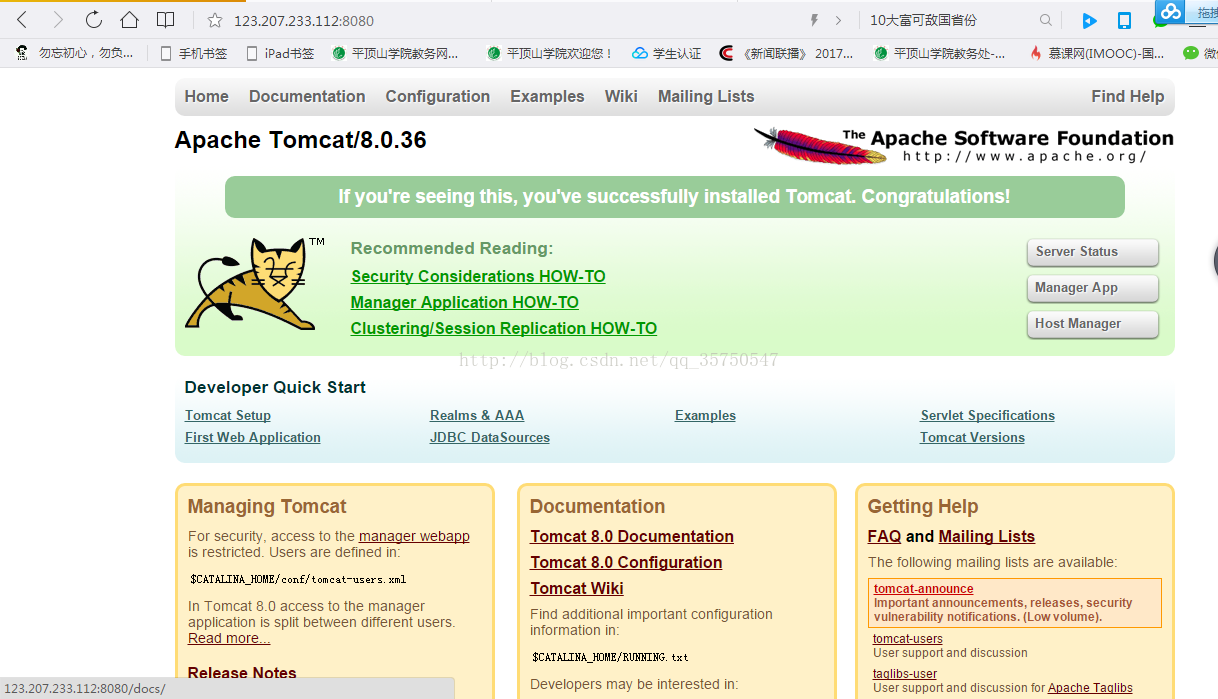Open the Mailing Lists link under Getting Help
1218x699 pixels.
coord(987,536)
